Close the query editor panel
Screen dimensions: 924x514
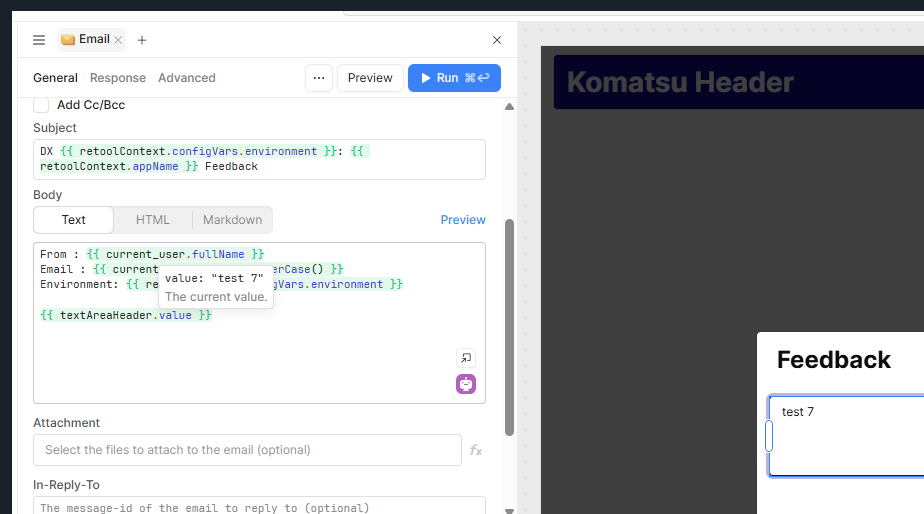point(497,40)
